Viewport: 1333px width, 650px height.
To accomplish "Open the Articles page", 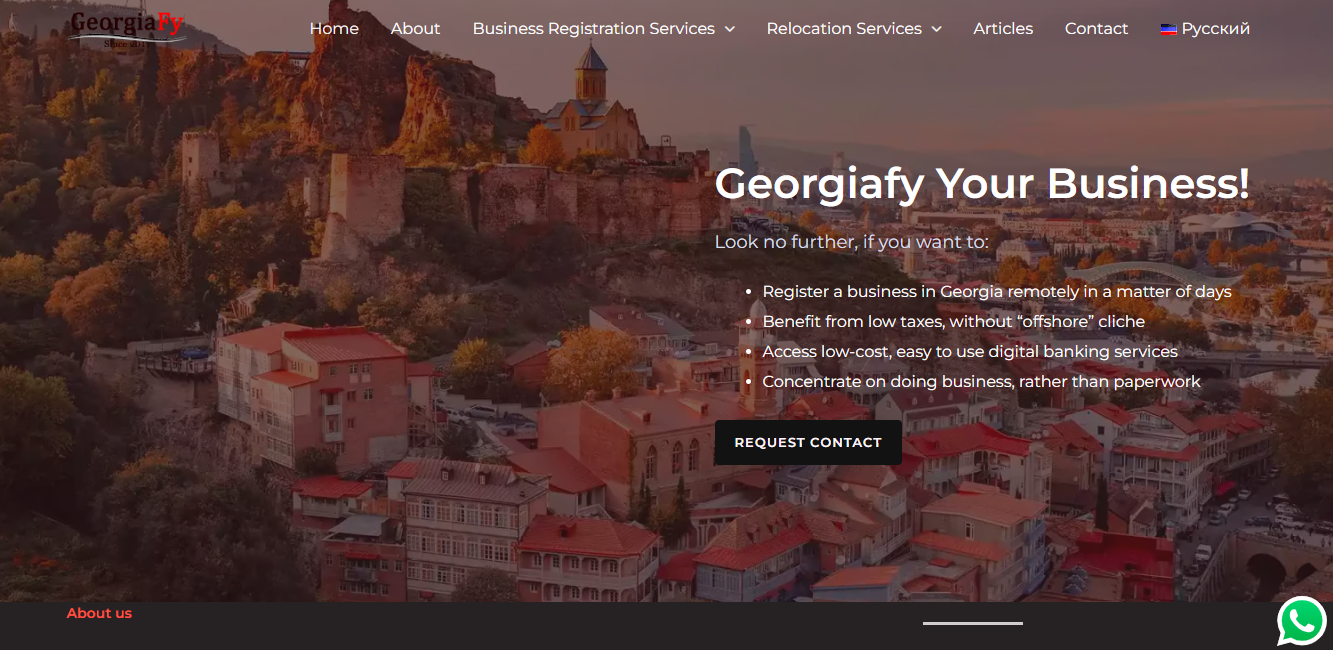I will pyautogui.click(x=1003, y=29).
